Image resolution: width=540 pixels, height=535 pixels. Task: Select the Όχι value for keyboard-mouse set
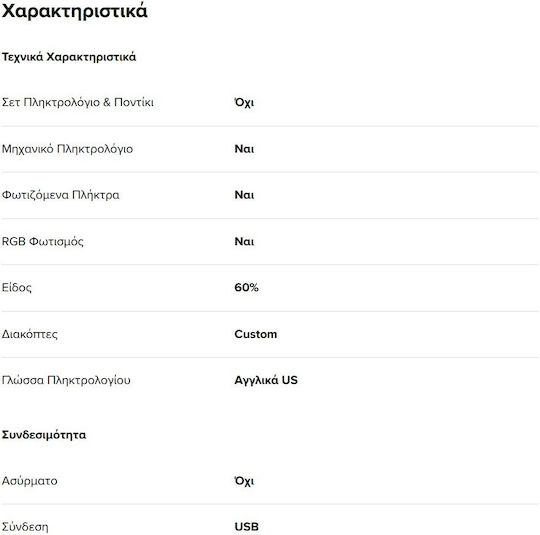pyautogui.click(x=244, y=102)
